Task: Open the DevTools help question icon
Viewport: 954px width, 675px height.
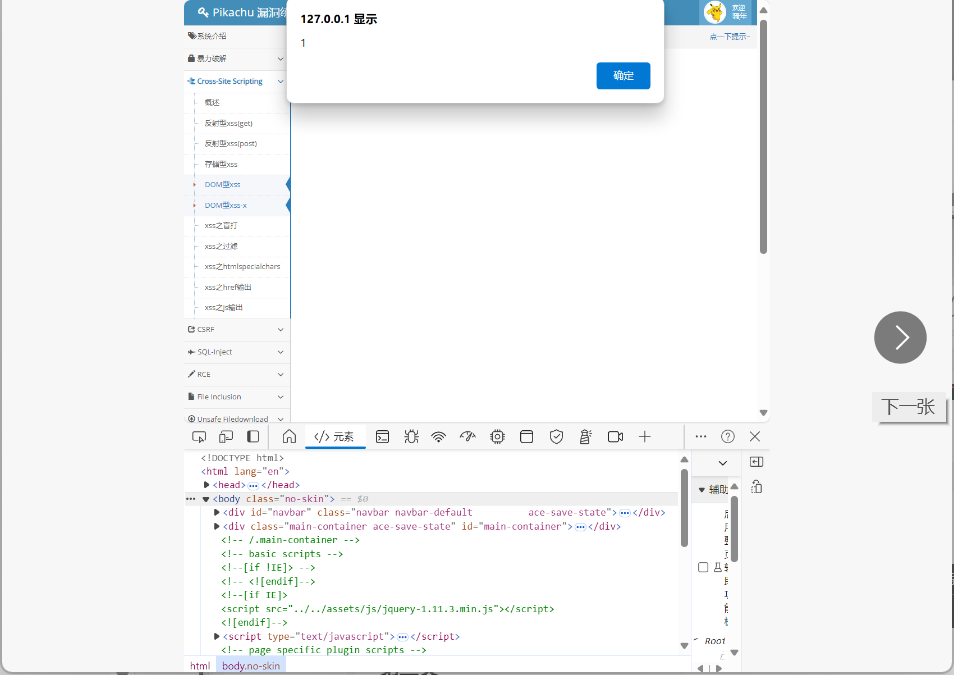Action: [728, 436]
